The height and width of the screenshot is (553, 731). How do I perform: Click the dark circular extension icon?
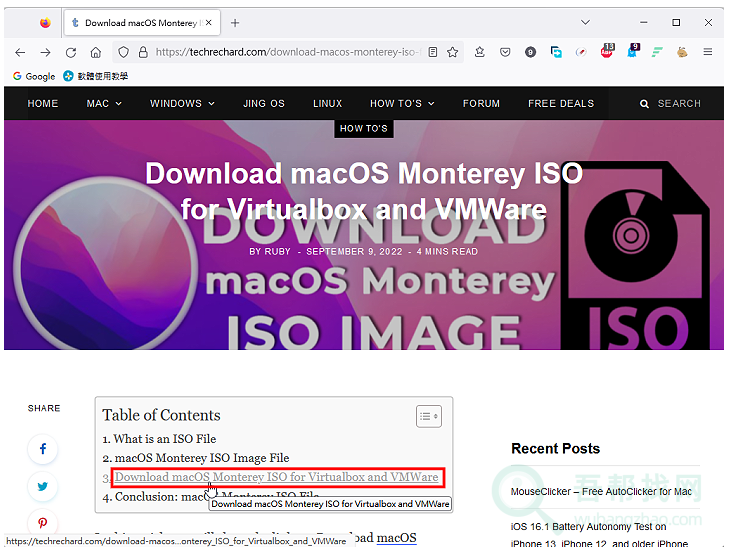click(531, 52)
